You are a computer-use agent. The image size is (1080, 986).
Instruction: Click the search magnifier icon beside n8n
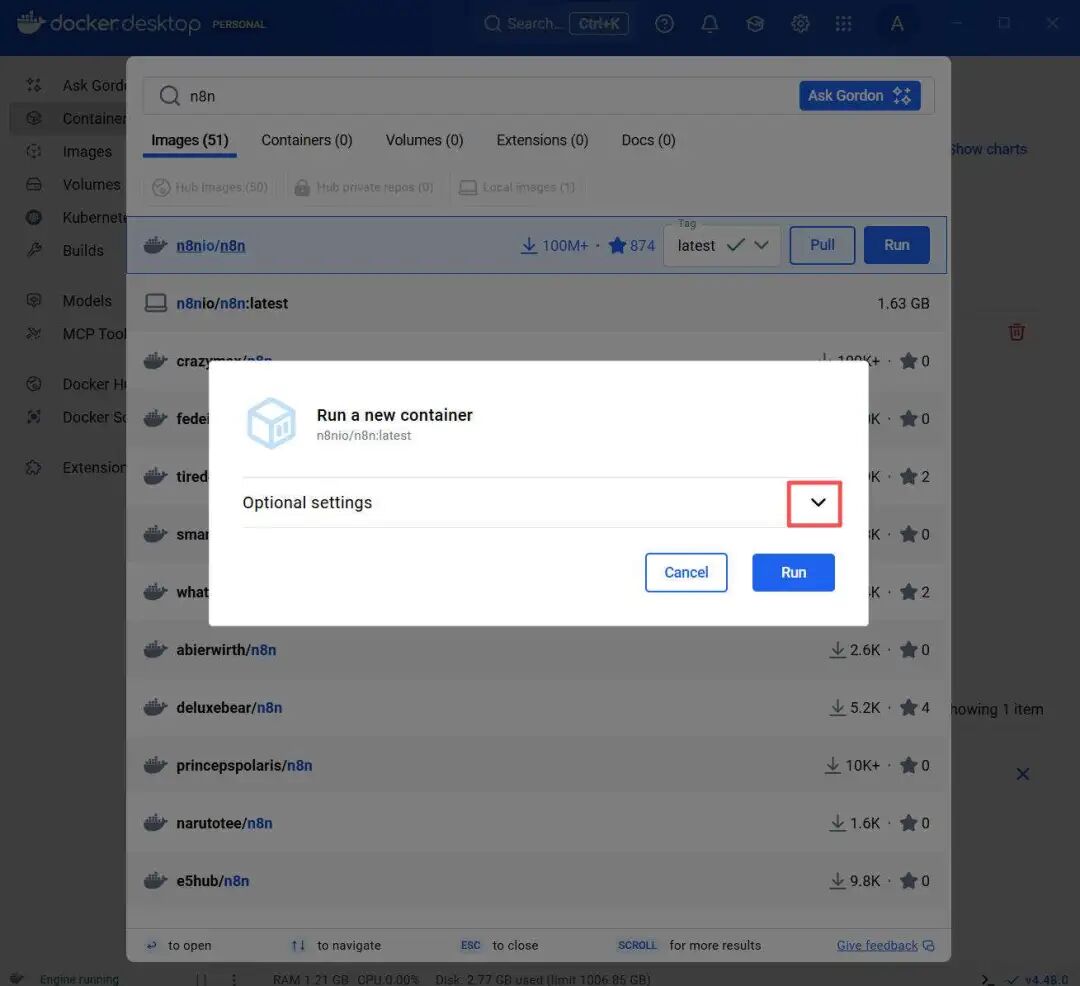point(169,96)
